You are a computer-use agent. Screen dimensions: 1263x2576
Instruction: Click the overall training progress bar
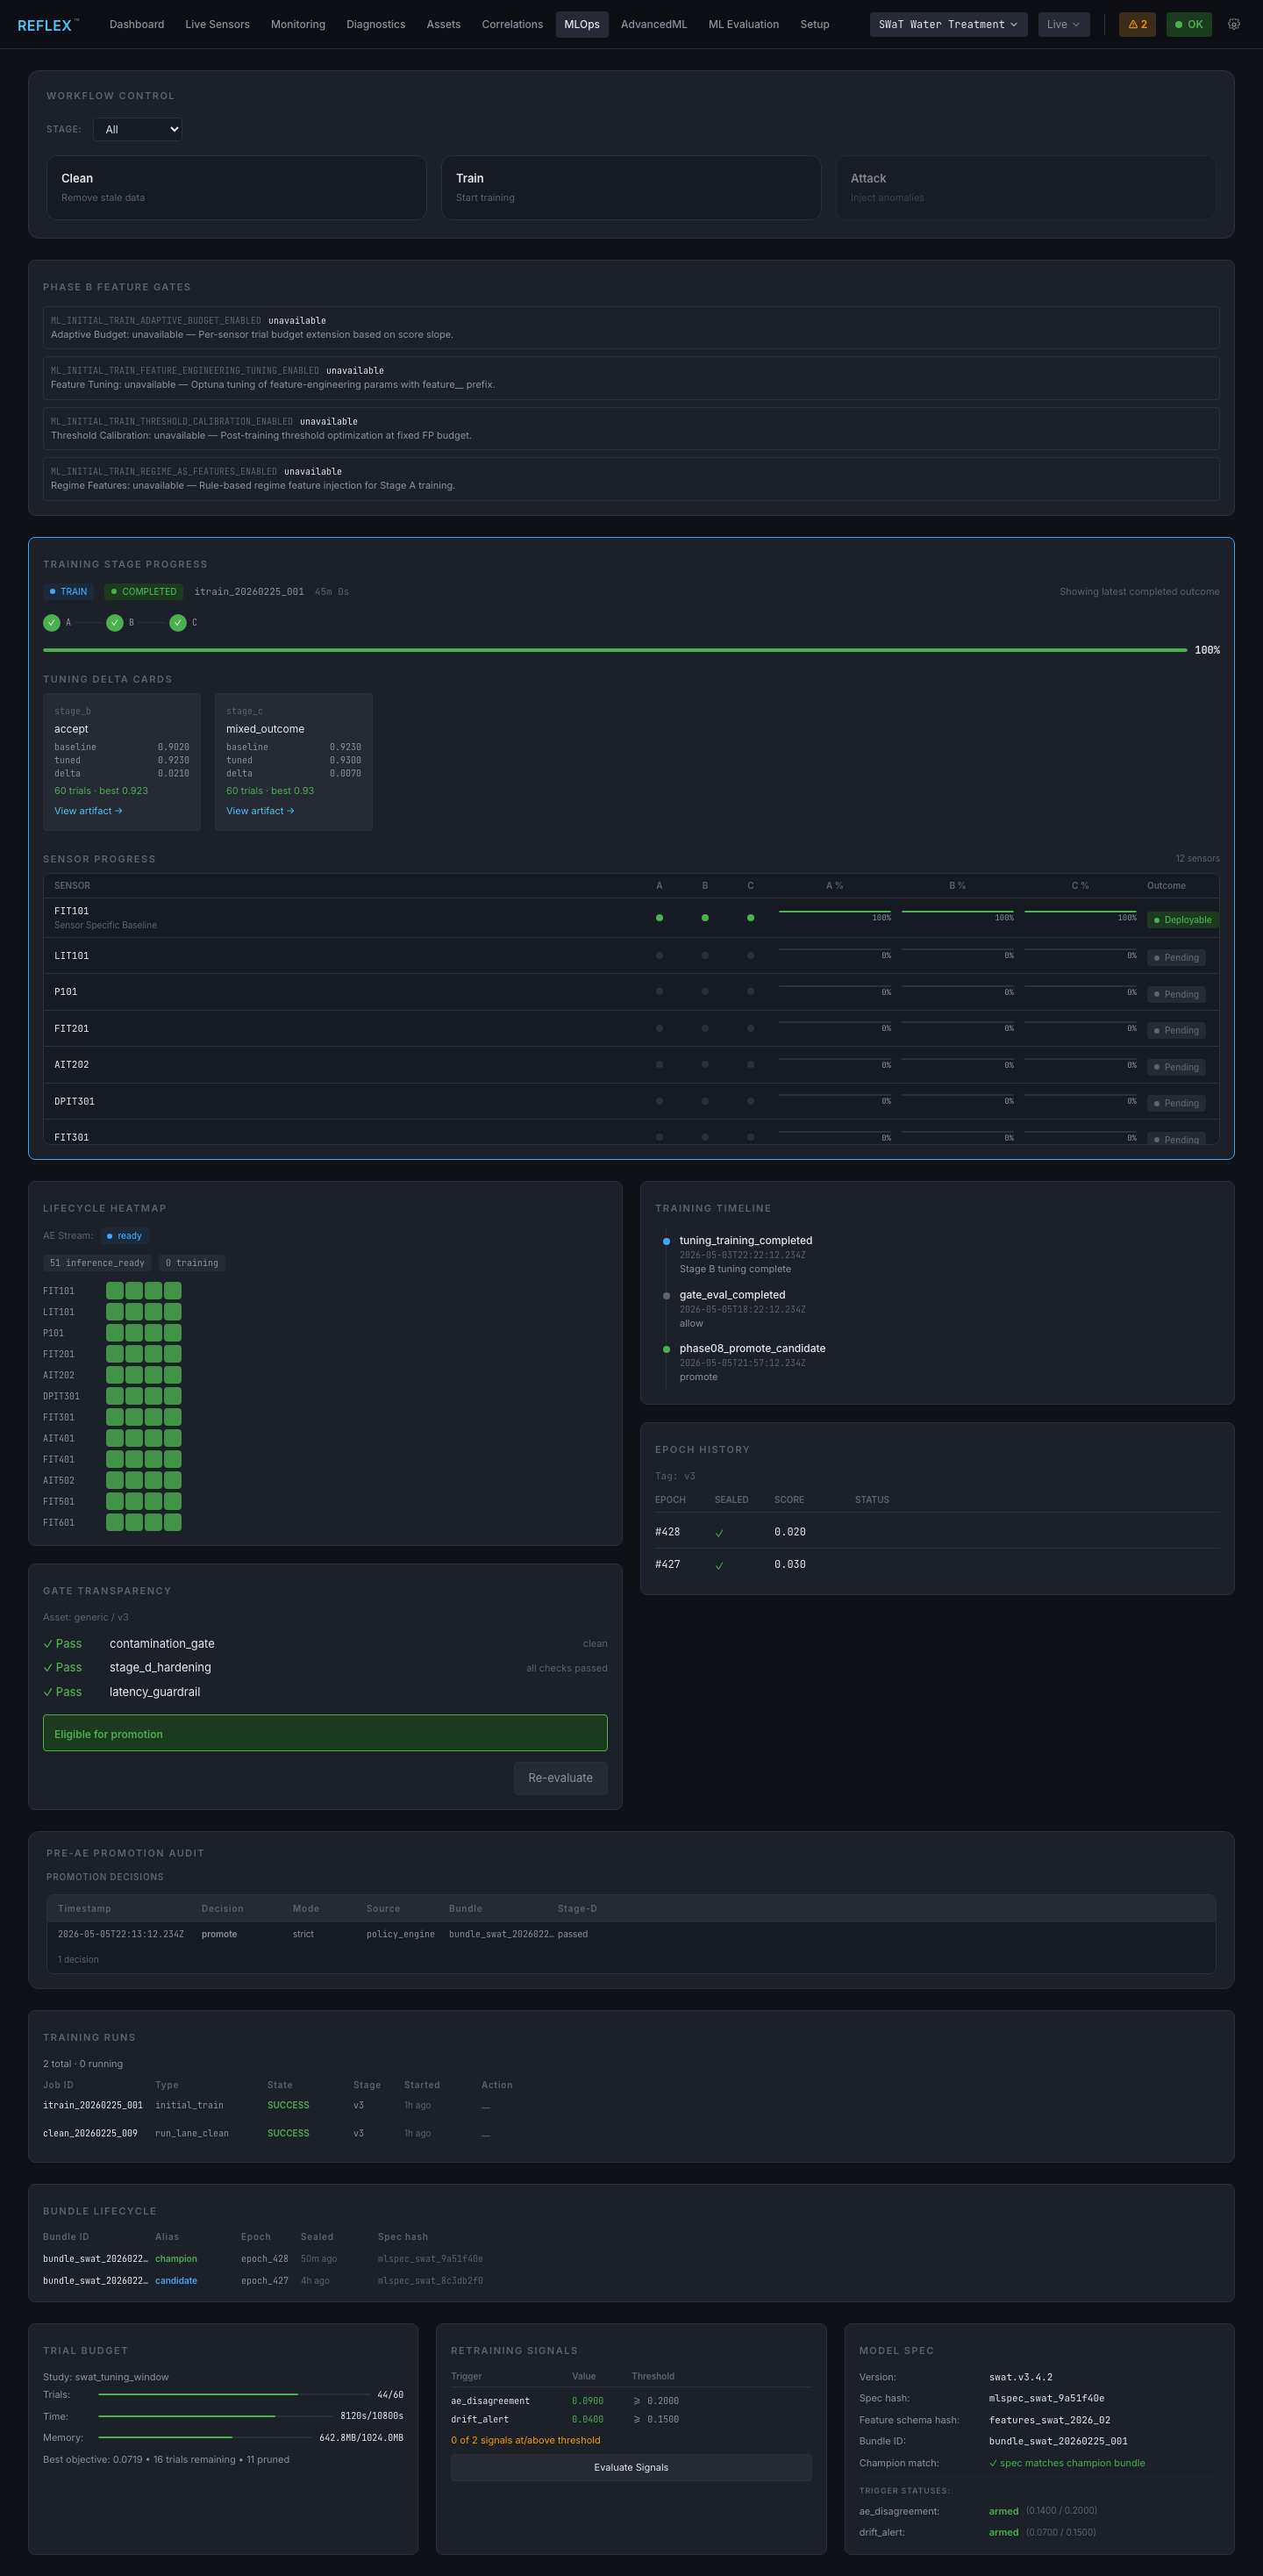614,650
